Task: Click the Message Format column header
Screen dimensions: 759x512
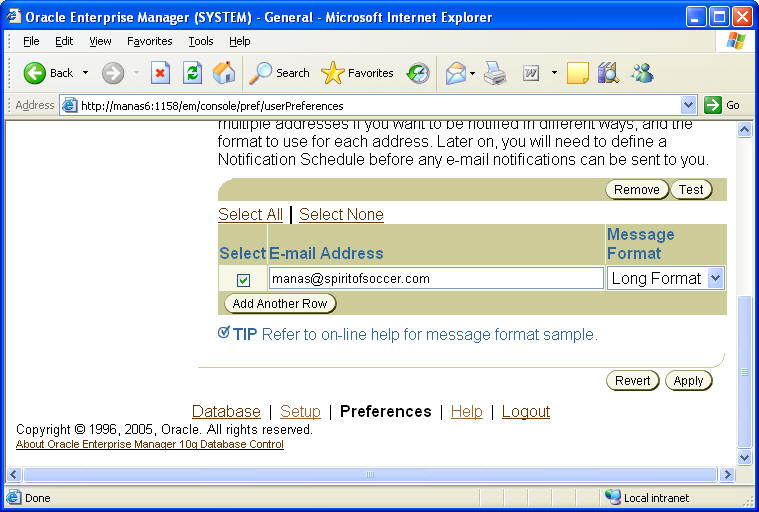Action: point(640,244)
